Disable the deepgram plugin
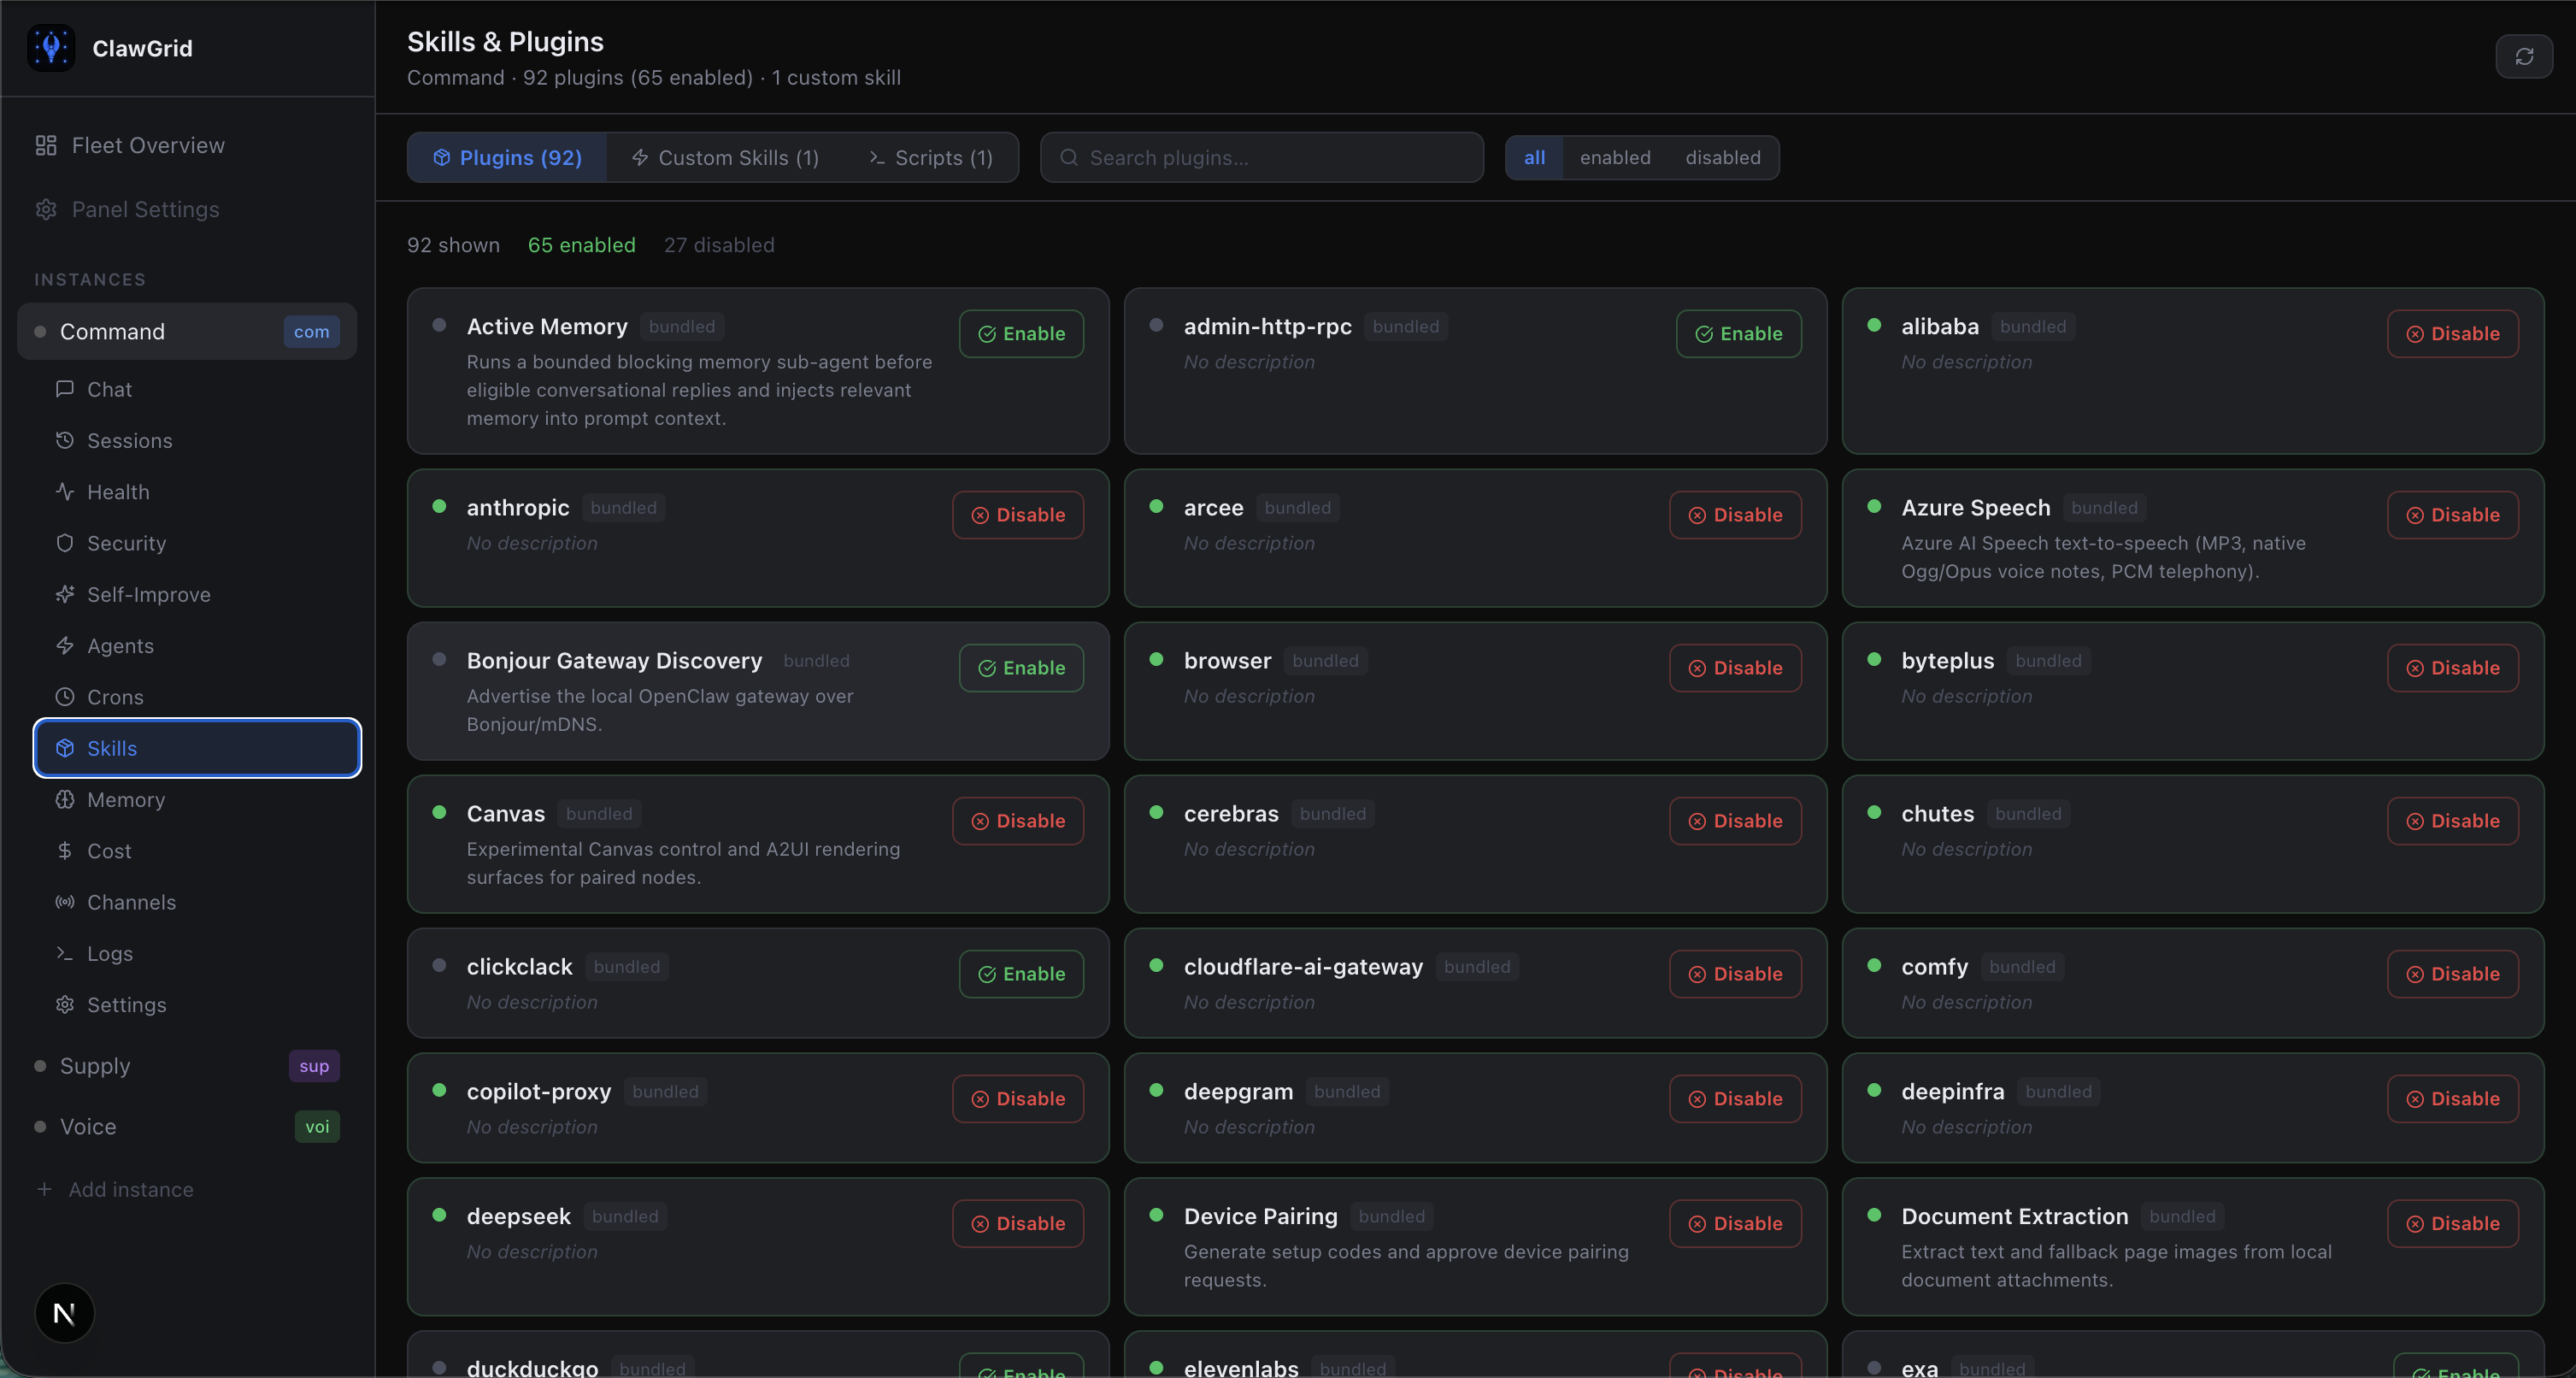 pos(1735,1099)
